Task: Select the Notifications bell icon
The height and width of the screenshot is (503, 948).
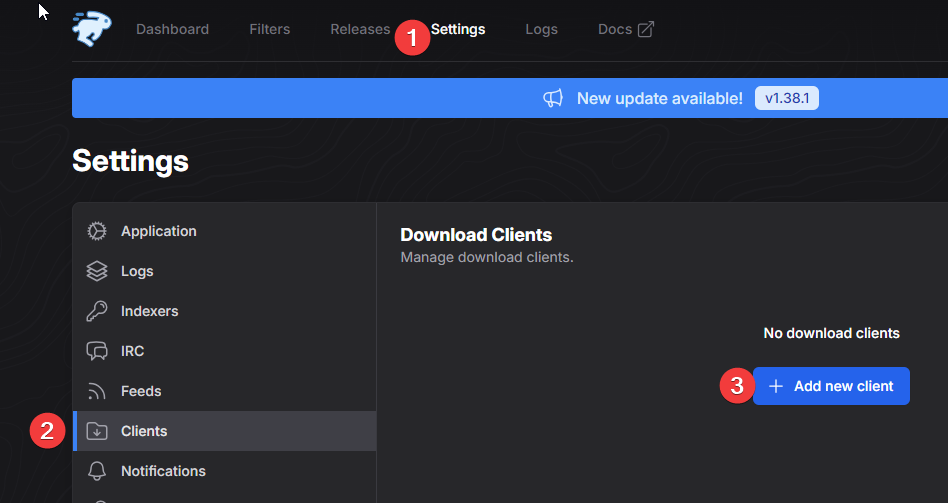Action: click(x=97, y=471)
